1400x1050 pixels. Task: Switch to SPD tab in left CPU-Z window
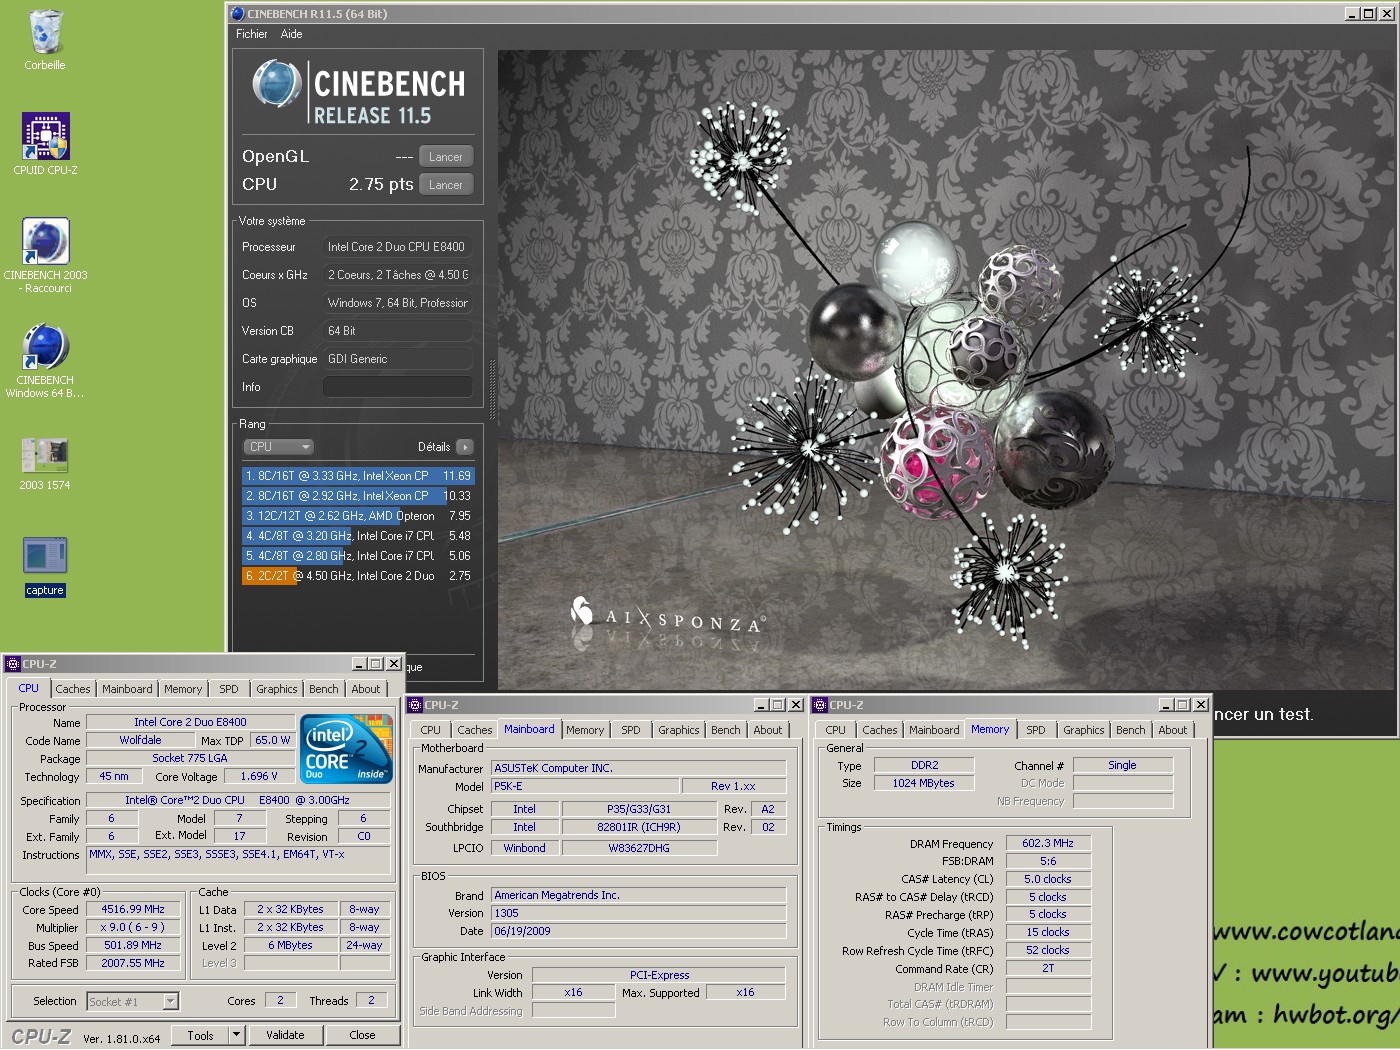click(x=229, y=689)
